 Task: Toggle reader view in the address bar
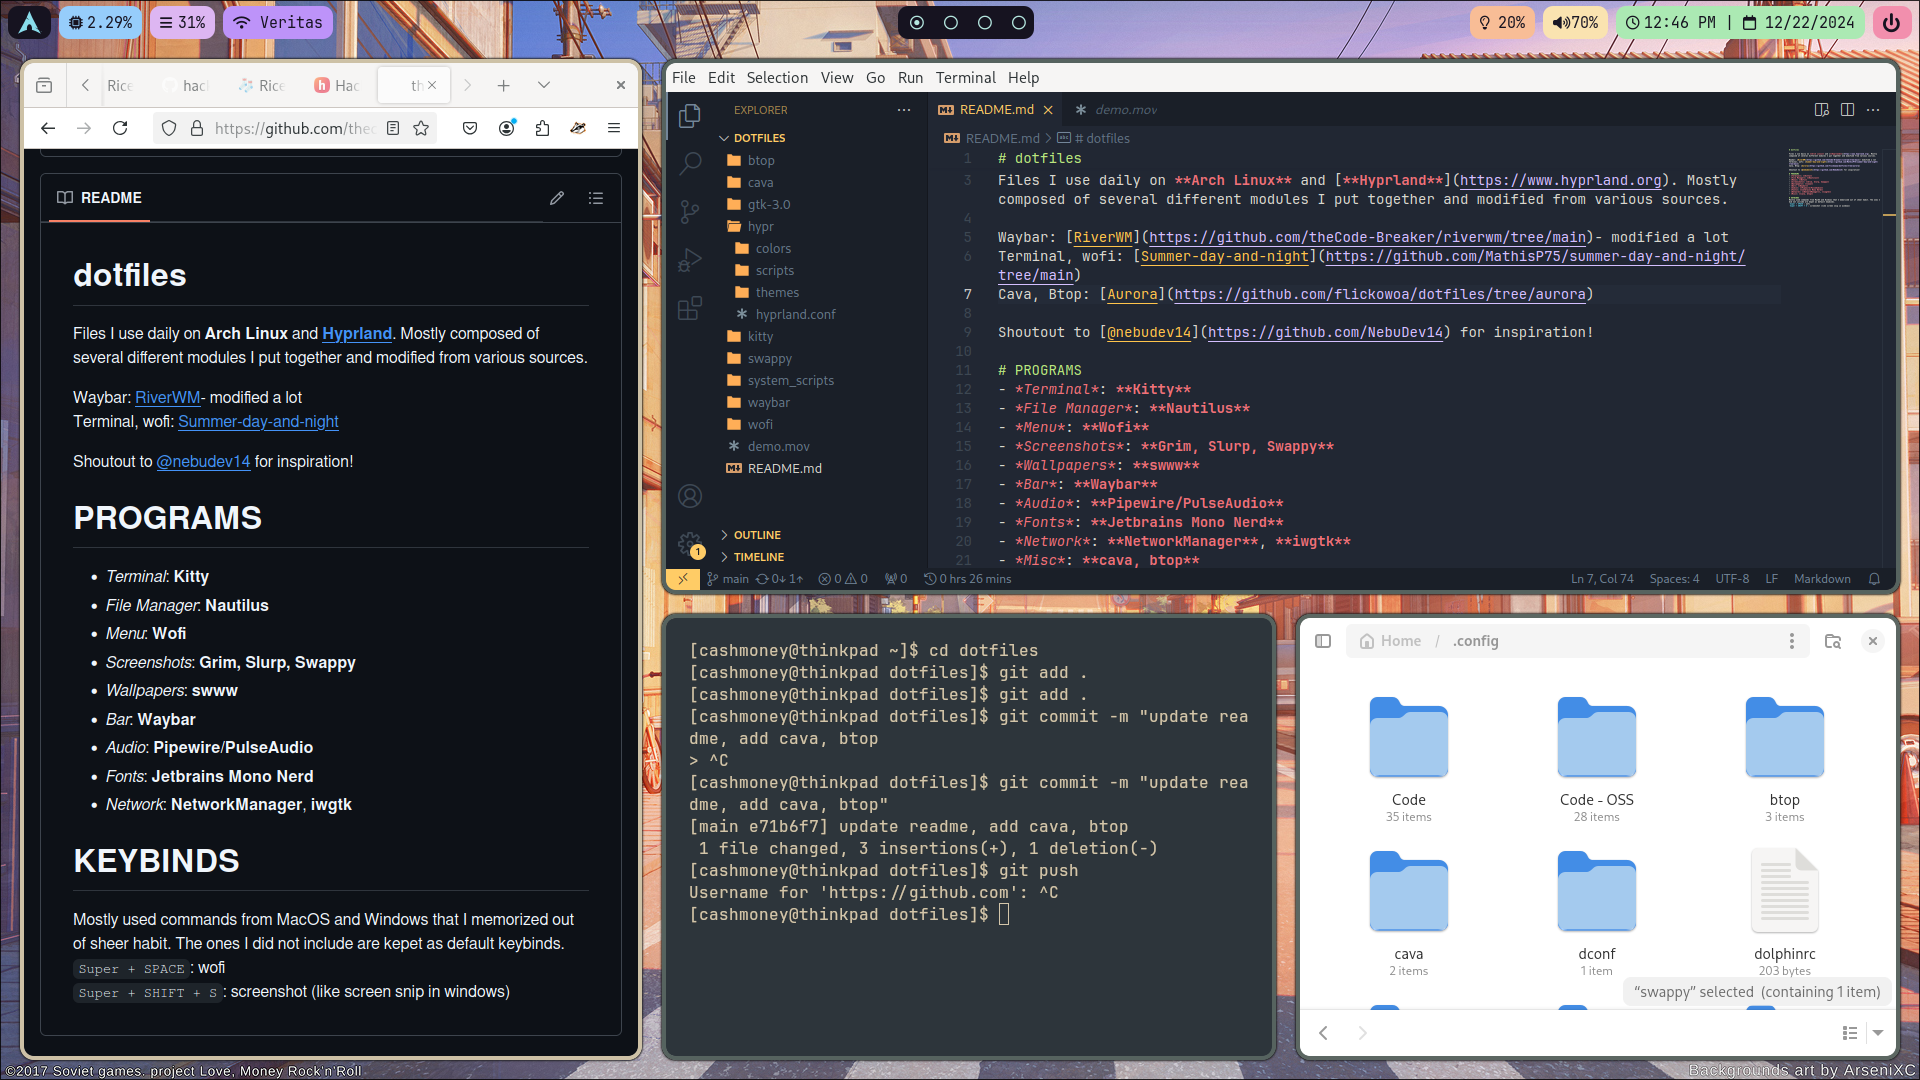pos(393,128)
